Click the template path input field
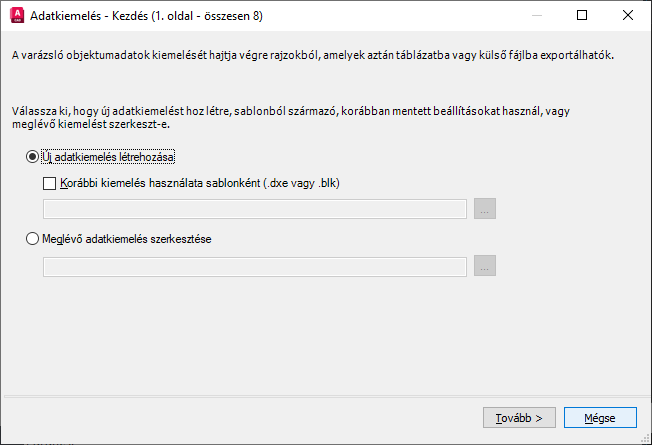This screenshot has height=445, width=652. click(x=255, y=209)
